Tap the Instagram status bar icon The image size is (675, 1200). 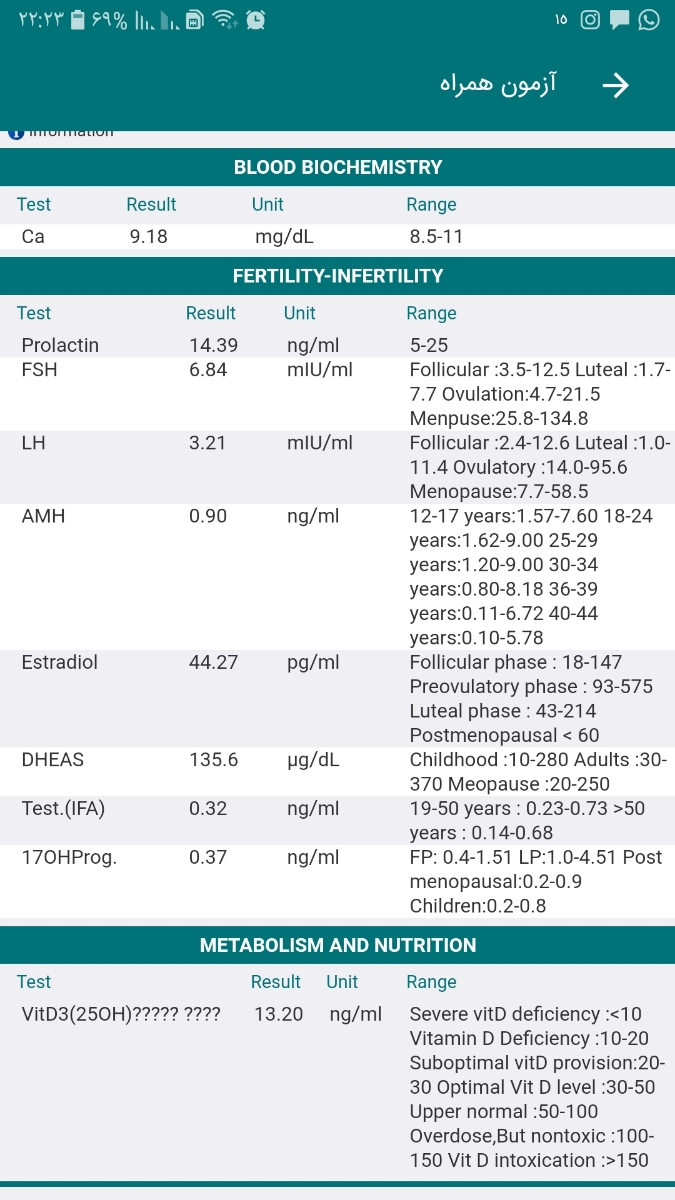(x=590, y=19)
